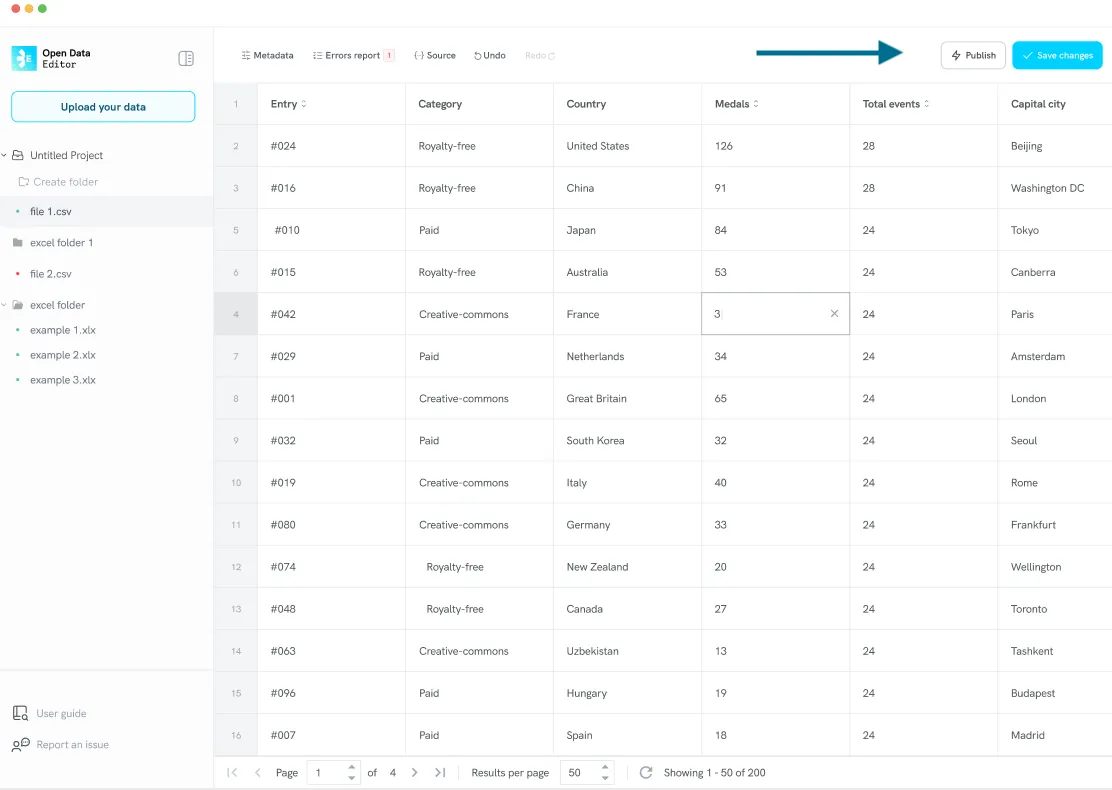Jump to the last page icon
Viewport: 1112px width, 790px height.
(440, 773)
